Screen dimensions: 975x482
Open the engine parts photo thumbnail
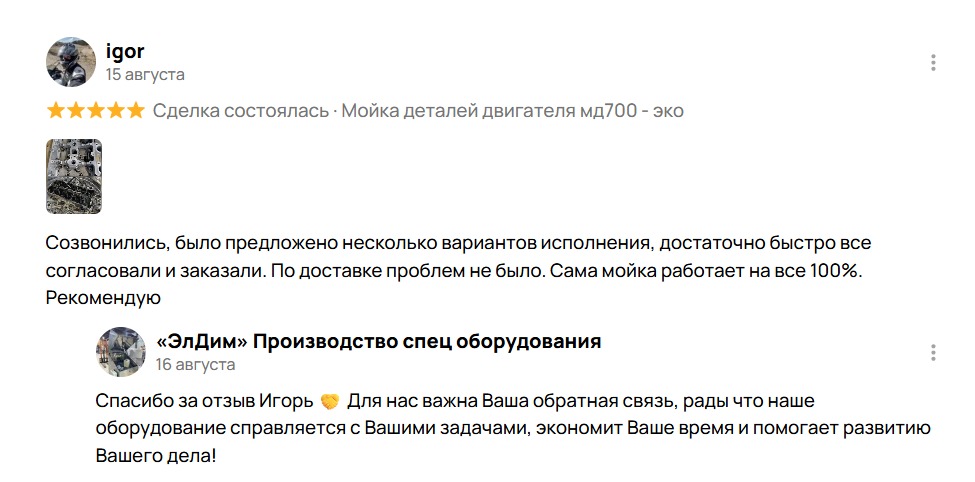point(74,177)
